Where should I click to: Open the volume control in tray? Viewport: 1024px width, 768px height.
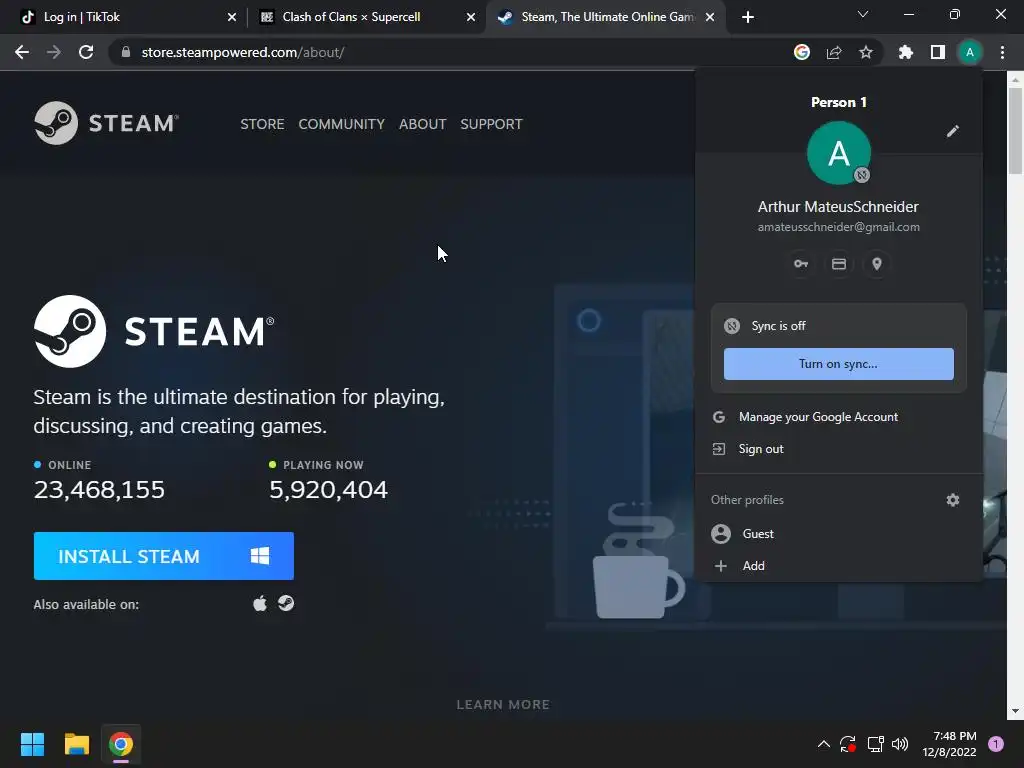[x=900, y=744]
